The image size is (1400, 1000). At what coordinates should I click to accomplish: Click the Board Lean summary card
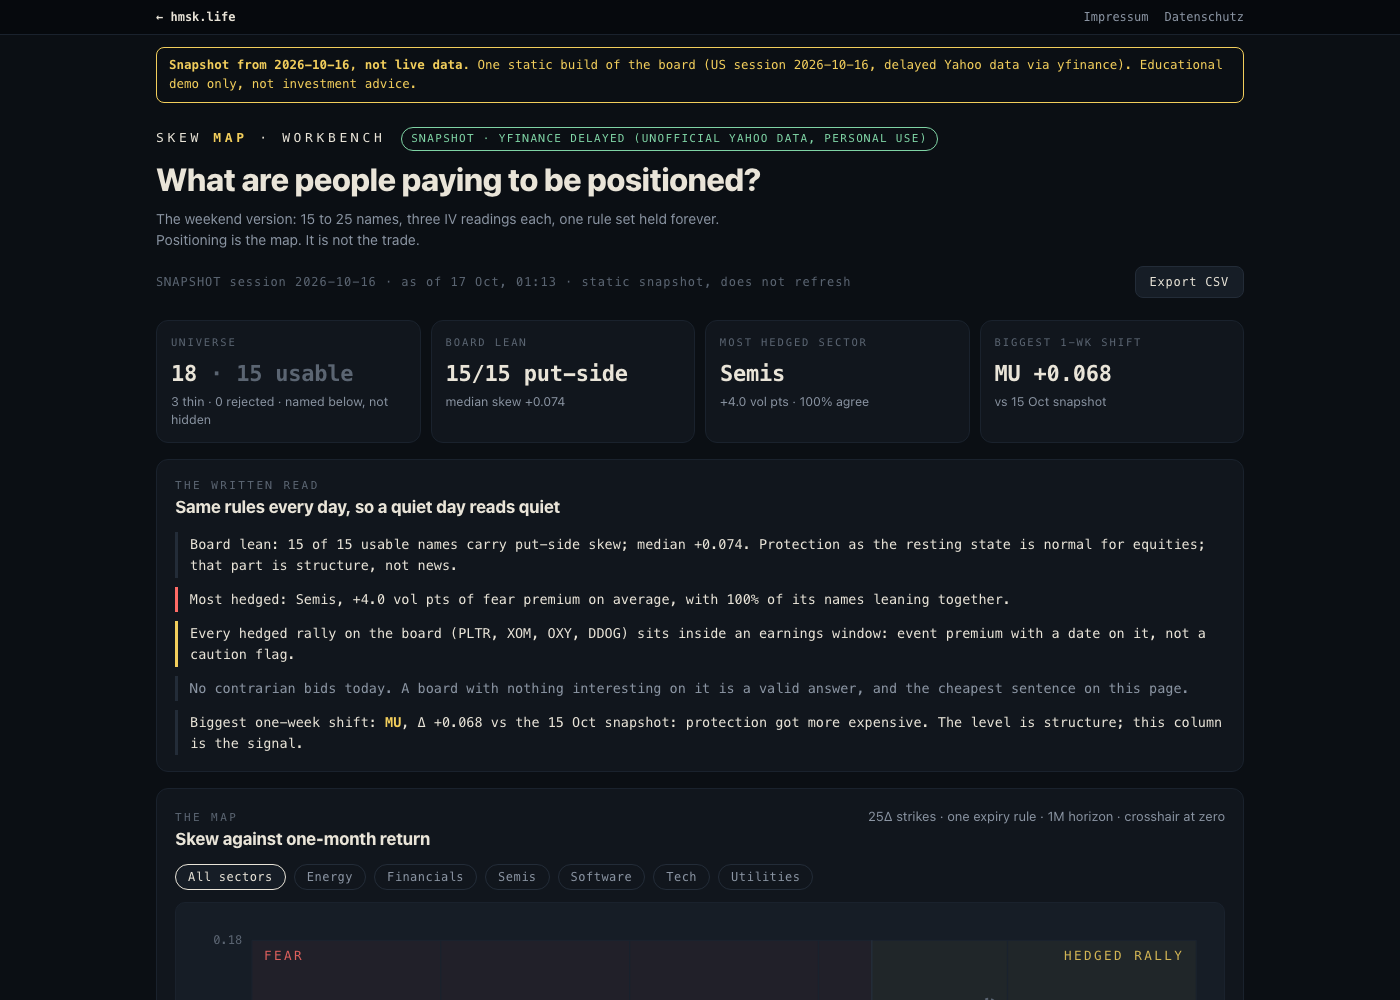click(563, 381)
